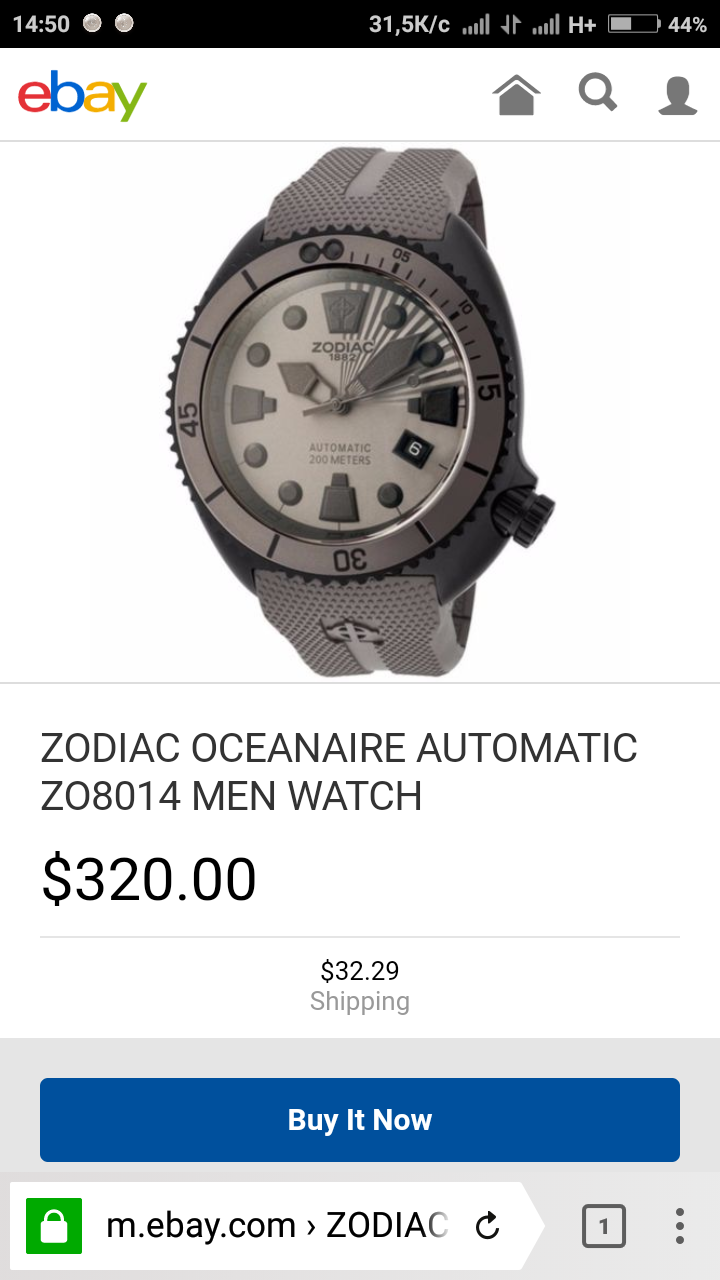720x1280 pixels.
Task: Reload the page with refresh icon
Action: (x=487, y=1225)
